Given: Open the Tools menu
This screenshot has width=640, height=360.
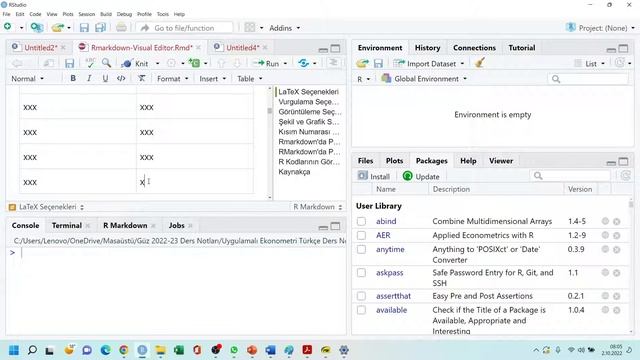Looking at the screenshot, I should tap(162, 14).
